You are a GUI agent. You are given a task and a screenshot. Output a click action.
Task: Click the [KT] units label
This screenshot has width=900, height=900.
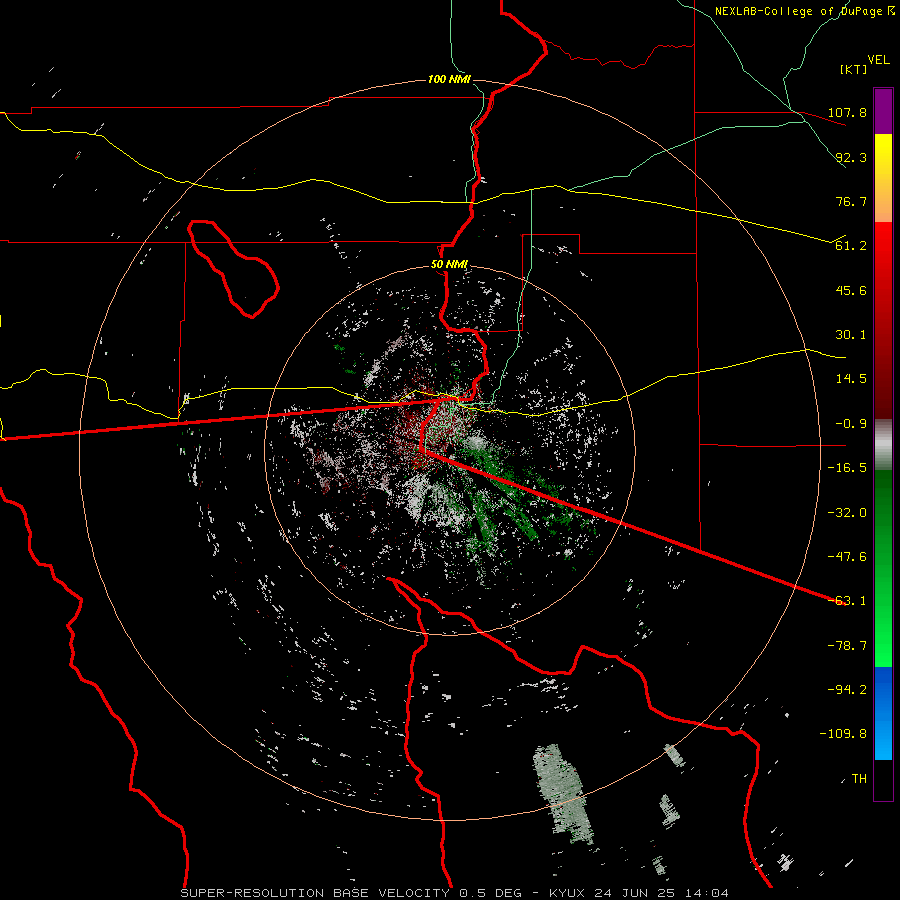854,69
